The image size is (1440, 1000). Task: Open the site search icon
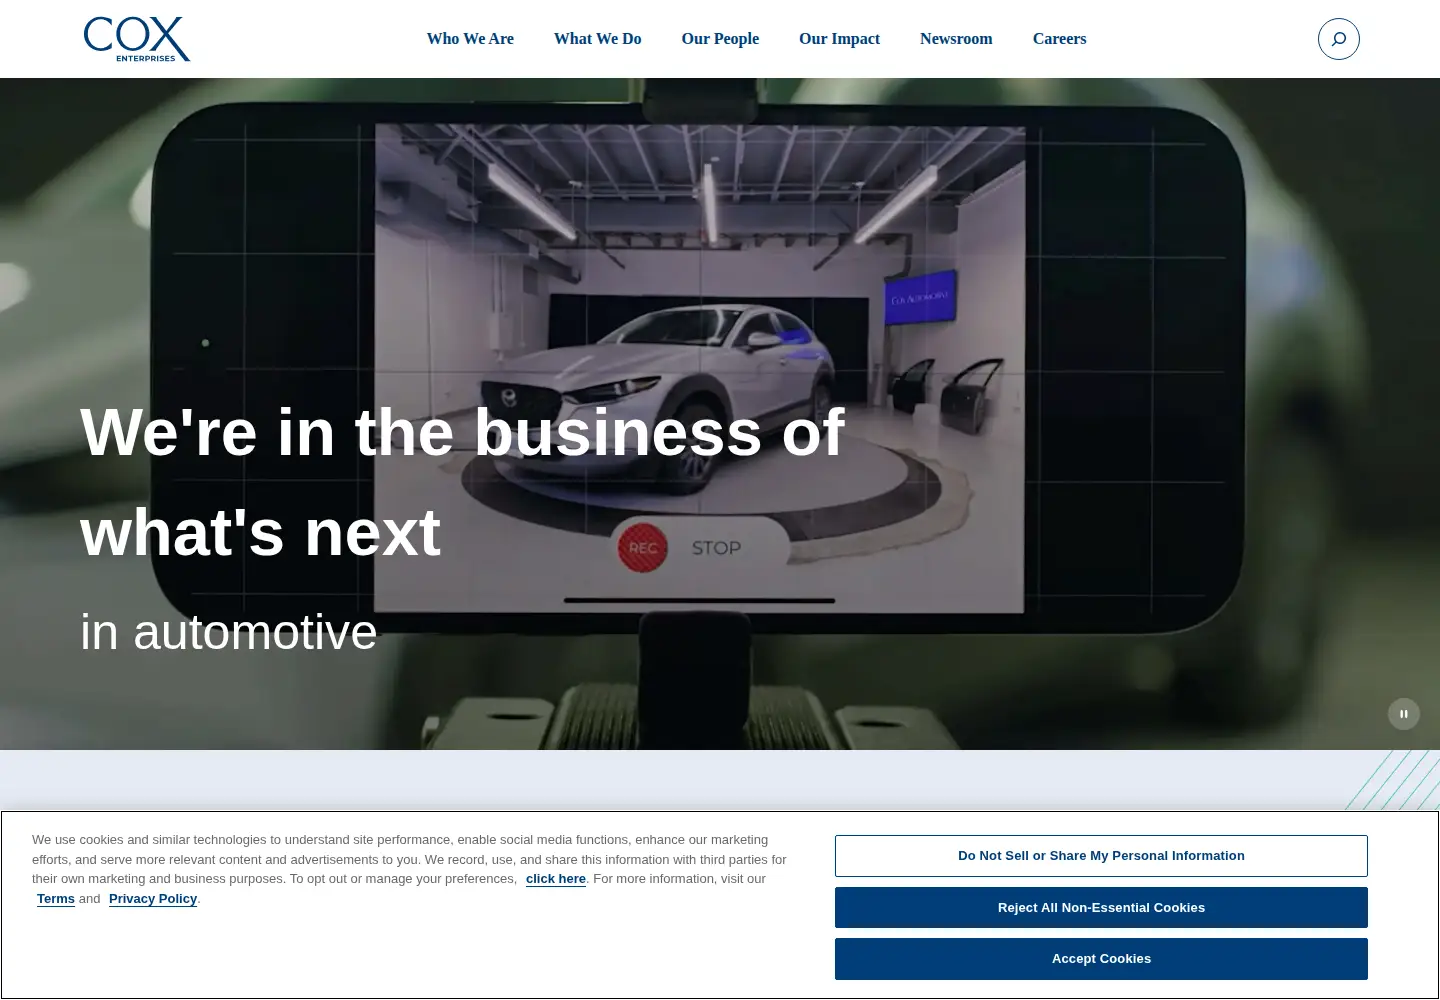coord(1339,39)
